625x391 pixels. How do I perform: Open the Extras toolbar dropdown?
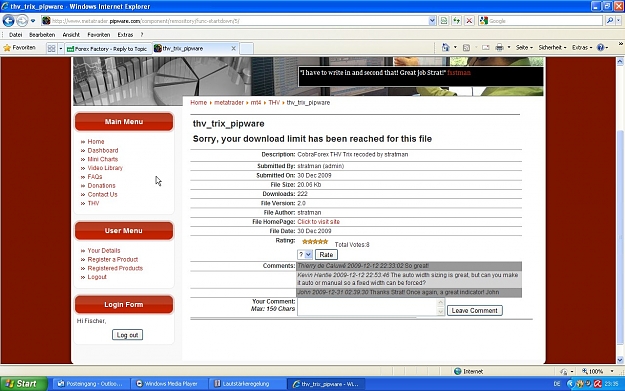(x=582, y=47)
